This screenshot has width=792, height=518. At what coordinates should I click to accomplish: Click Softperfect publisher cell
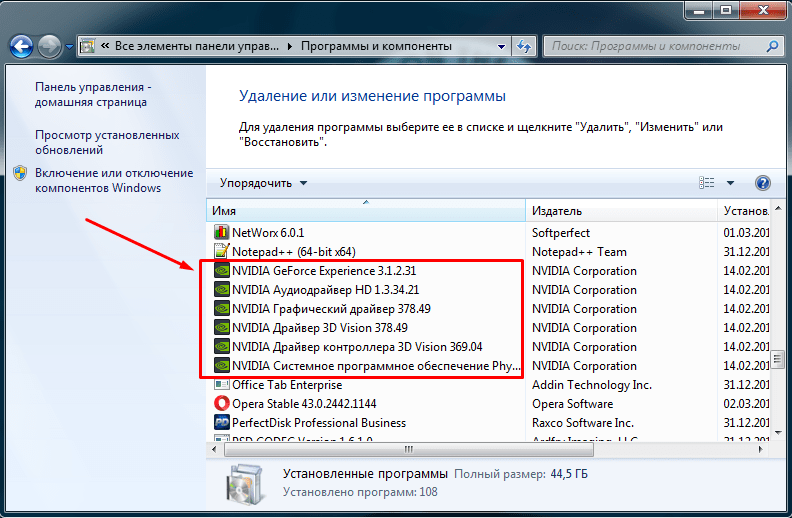tap(561, 233)
